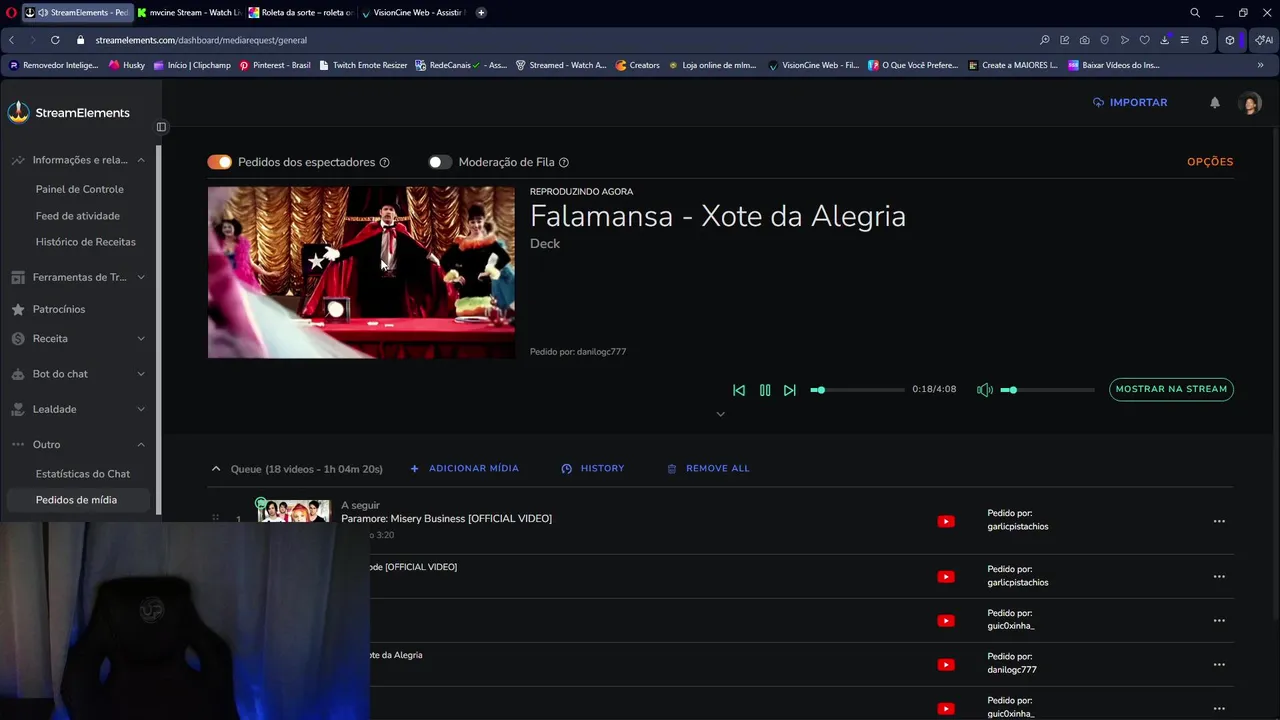Screen dimensions: 1280x720
Task: Collapse the Queue list chevron
Action: click(x=215, y=468)
